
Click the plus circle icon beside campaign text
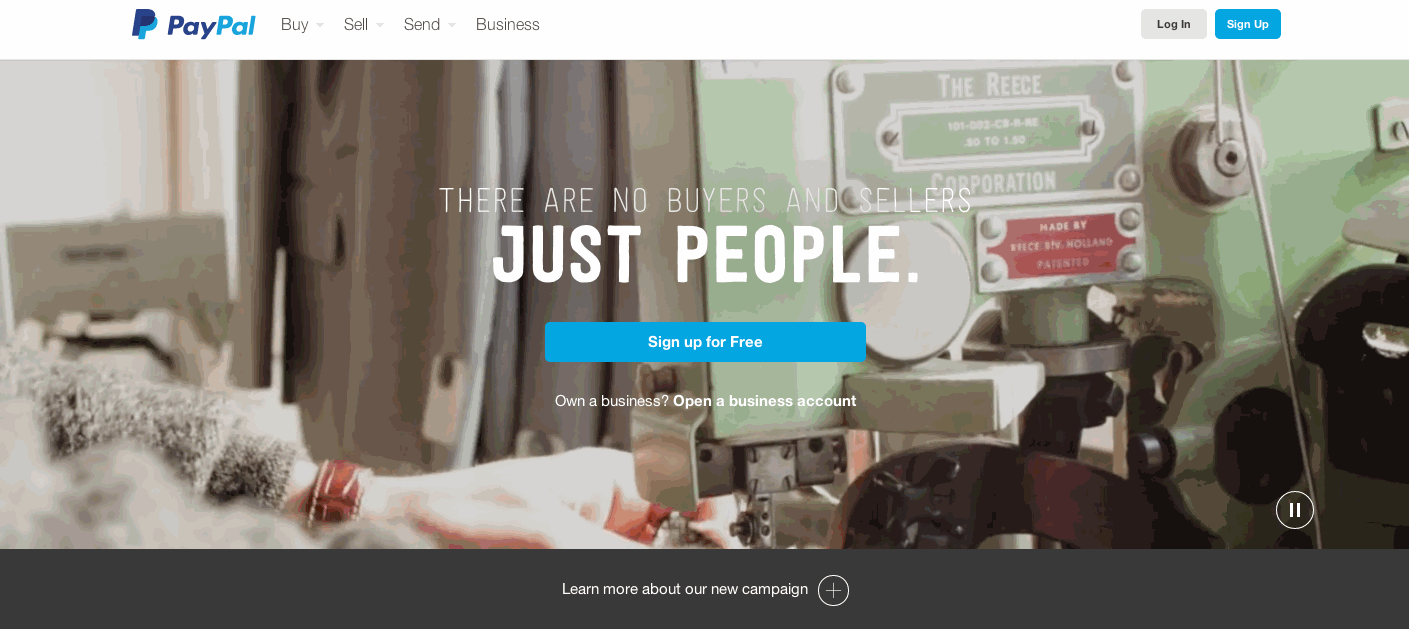tap(833, 590)
